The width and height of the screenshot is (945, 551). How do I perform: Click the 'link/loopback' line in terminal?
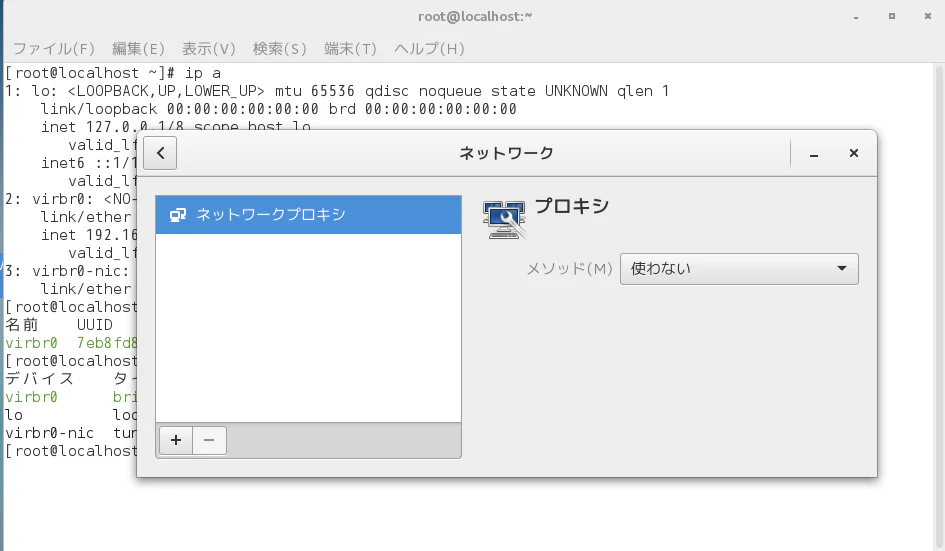tap(278, 109)
